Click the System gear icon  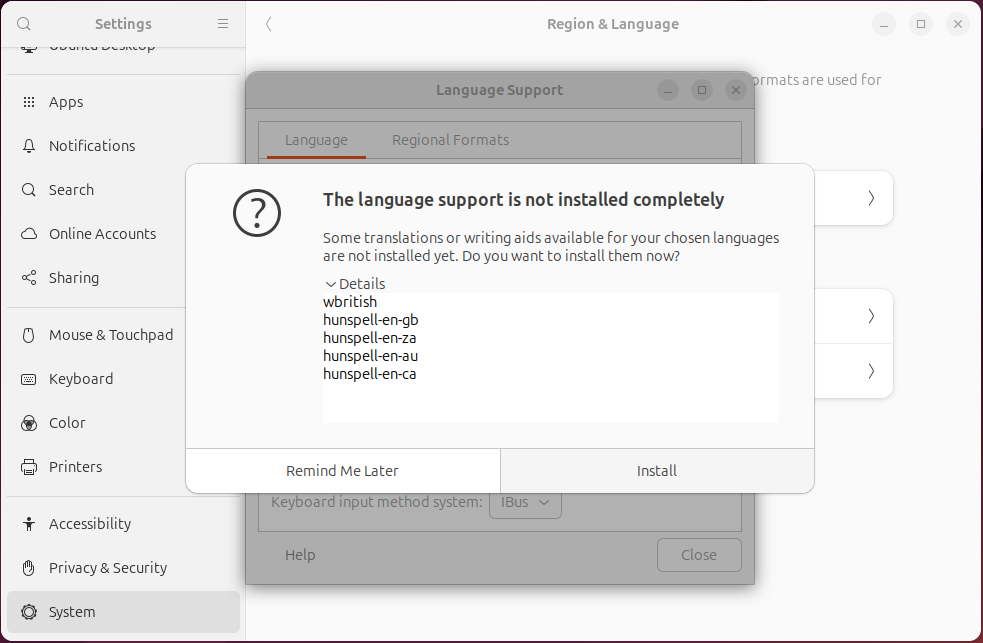[29, 612]
